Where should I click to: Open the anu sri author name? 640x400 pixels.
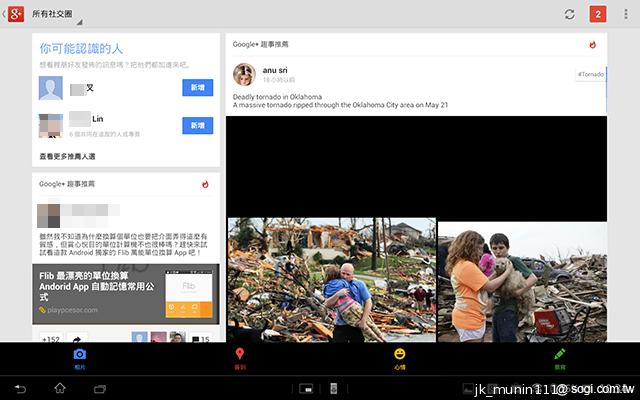(275, 70)
